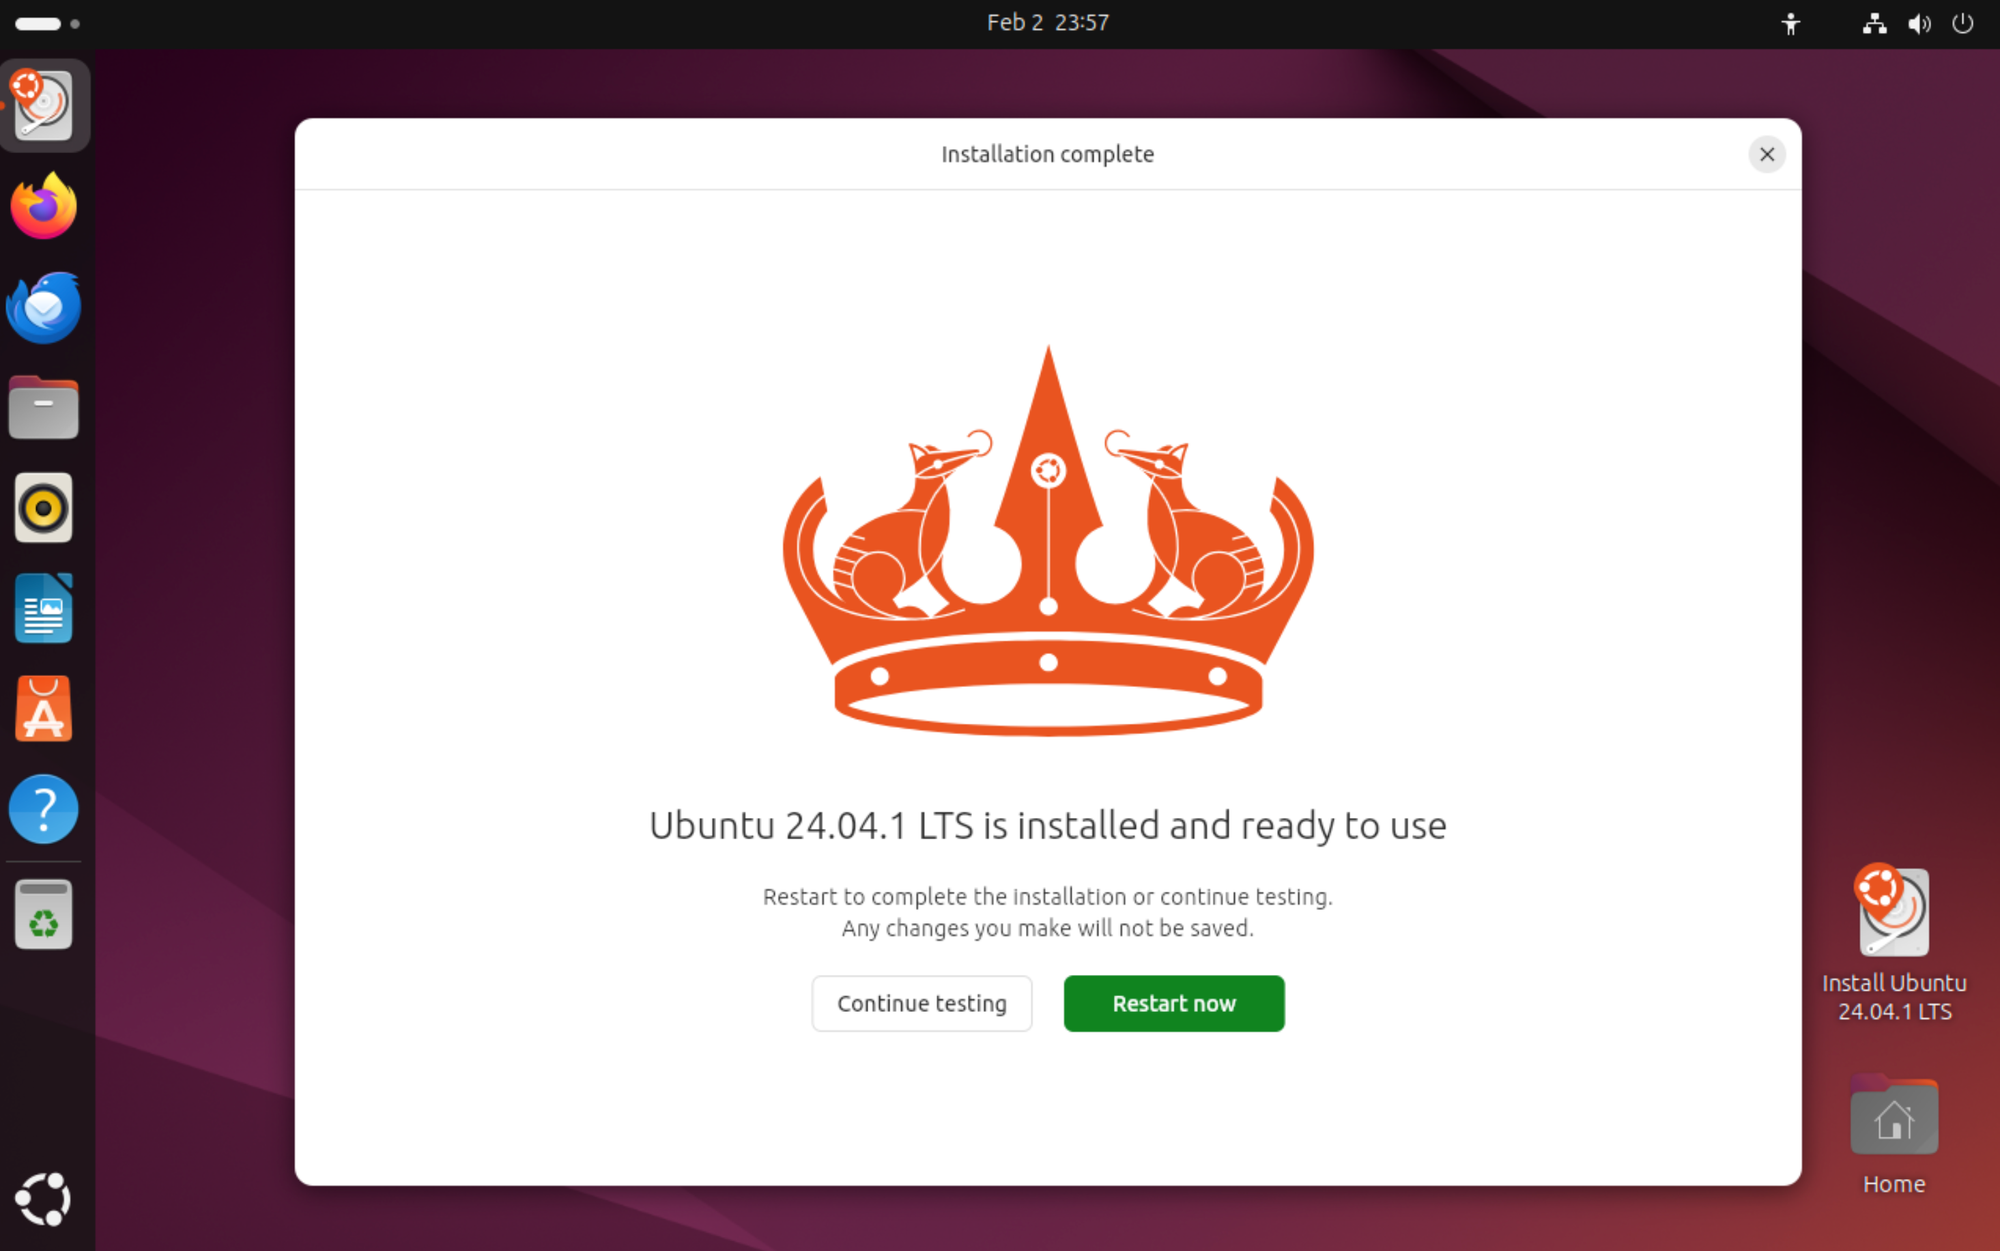The width and height of the screenshot is (2000, 1251).
Task: Click the network status icon
Action: [x=1874, y=23]
